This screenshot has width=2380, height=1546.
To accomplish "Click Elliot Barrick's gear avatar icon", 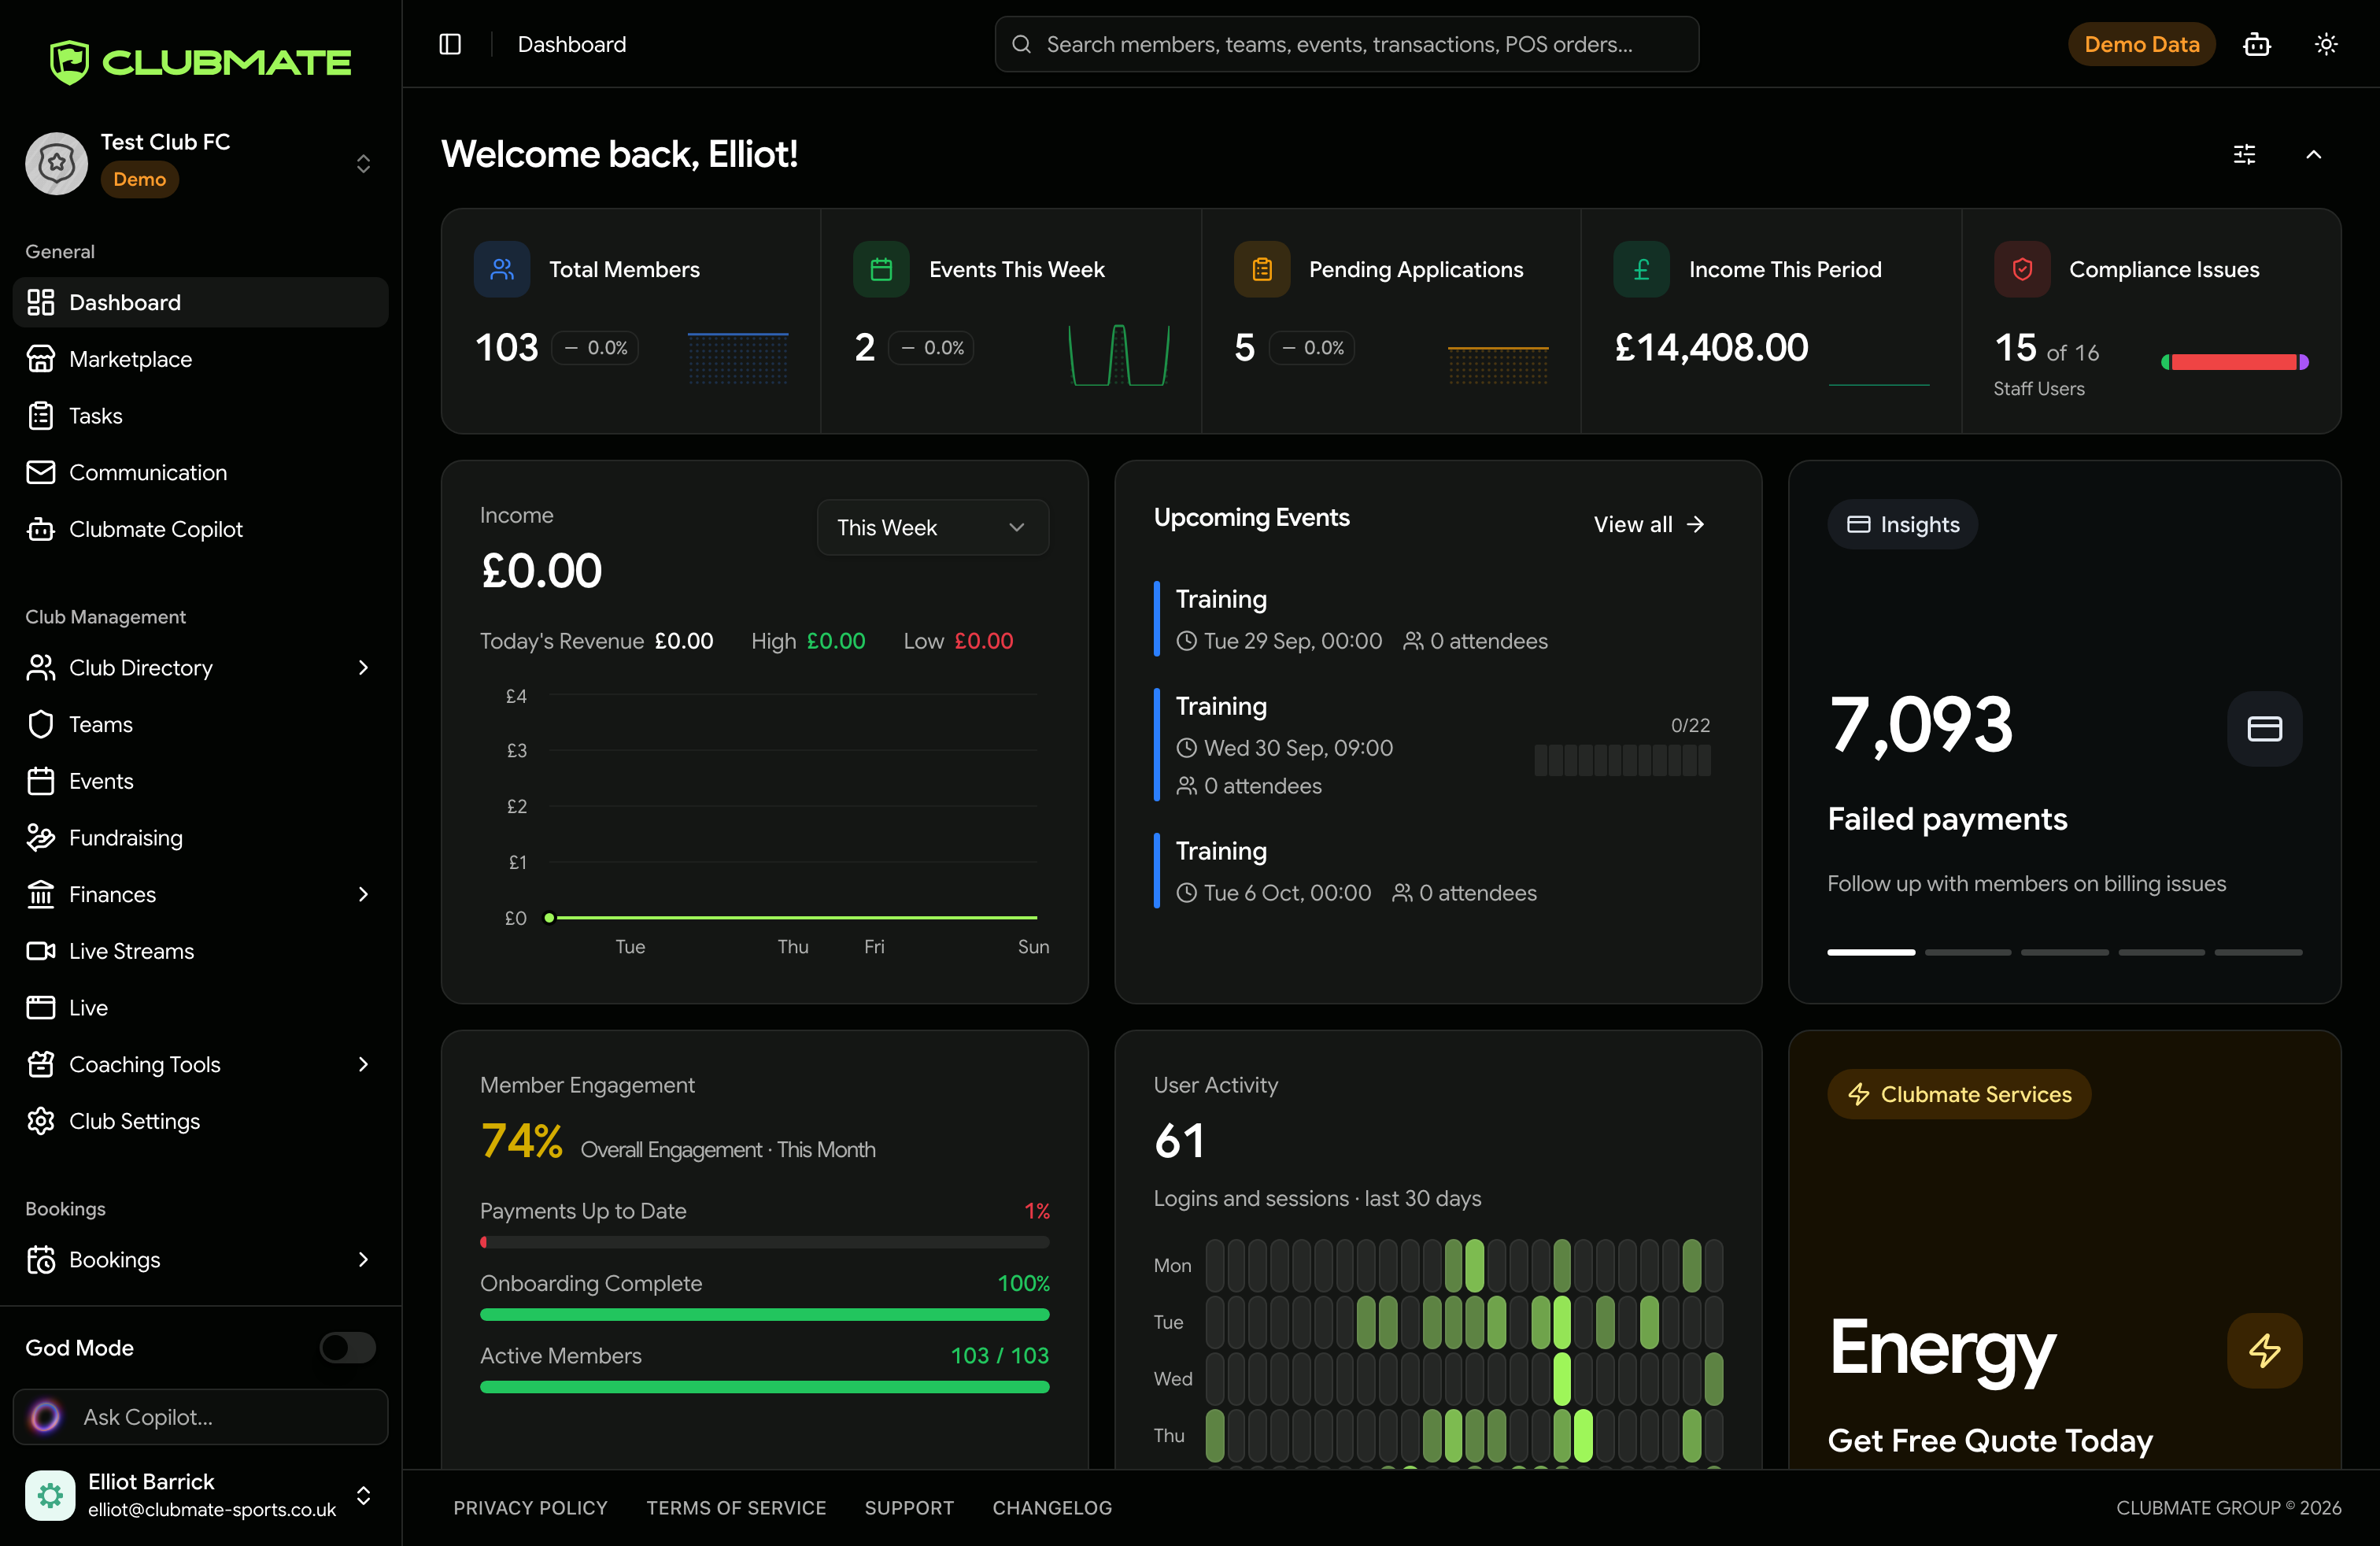I will [50, 1495].
